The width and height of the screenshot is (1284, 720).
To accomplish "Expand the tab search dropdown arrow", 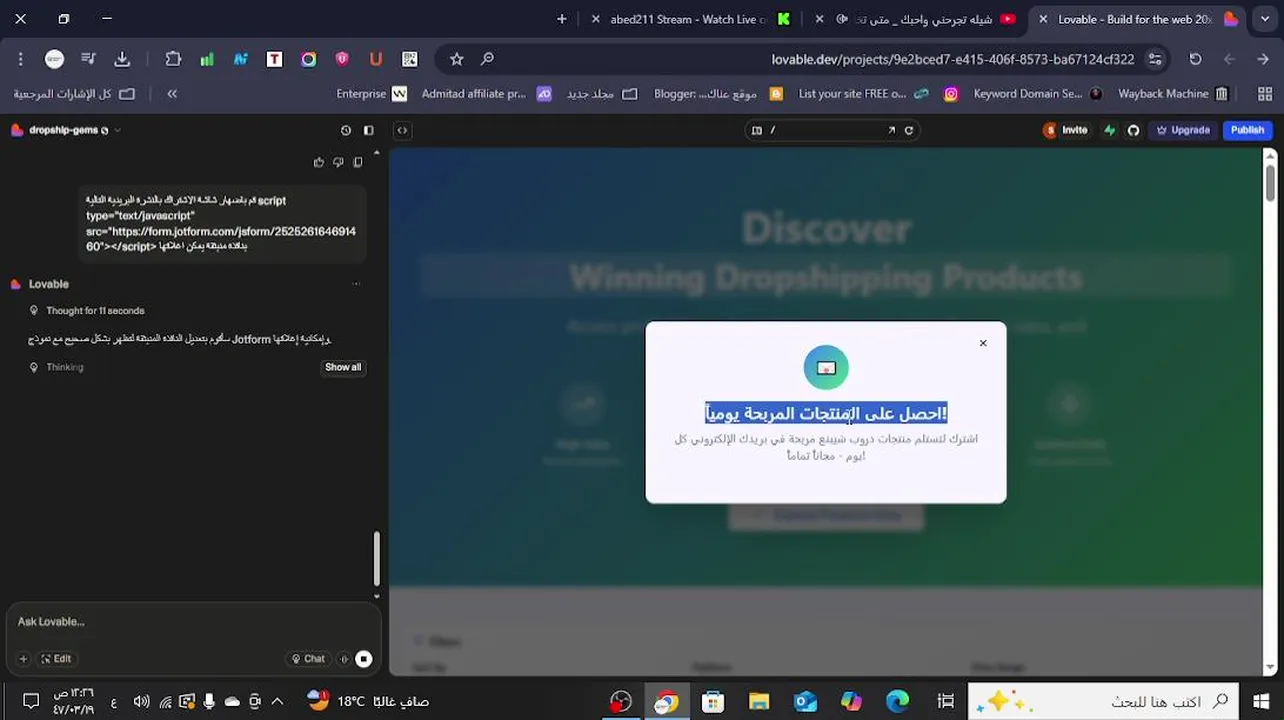I will (x=1266, y=19).
